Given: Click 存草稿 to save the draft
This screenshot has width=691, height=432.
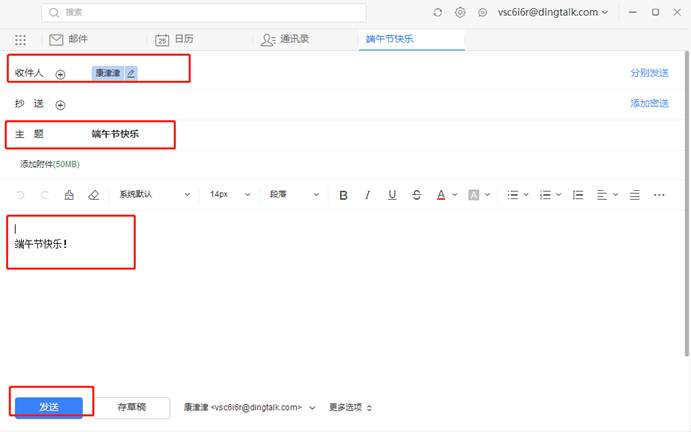Looking at the screenshot, I should [x=132, y=407].
